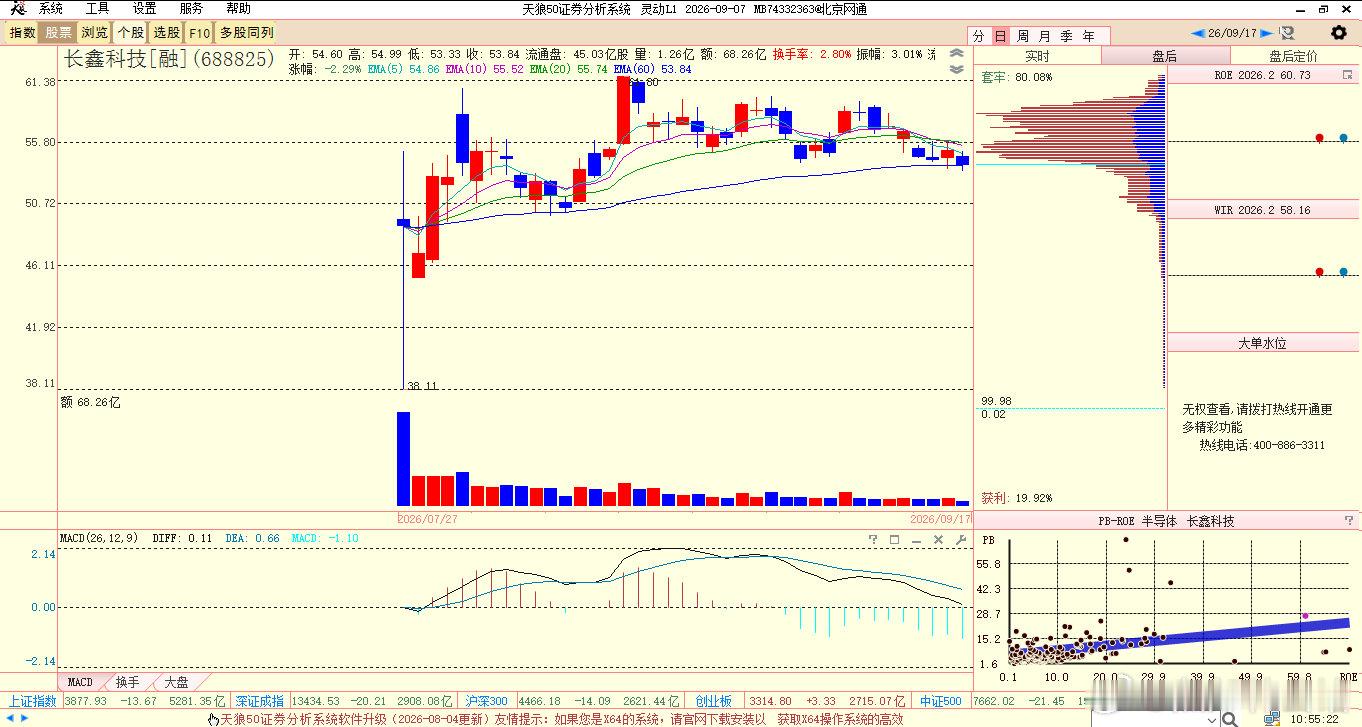Switch to the 盘后 tab
Screen dimensions: 1362x727
coord(1165,56)
